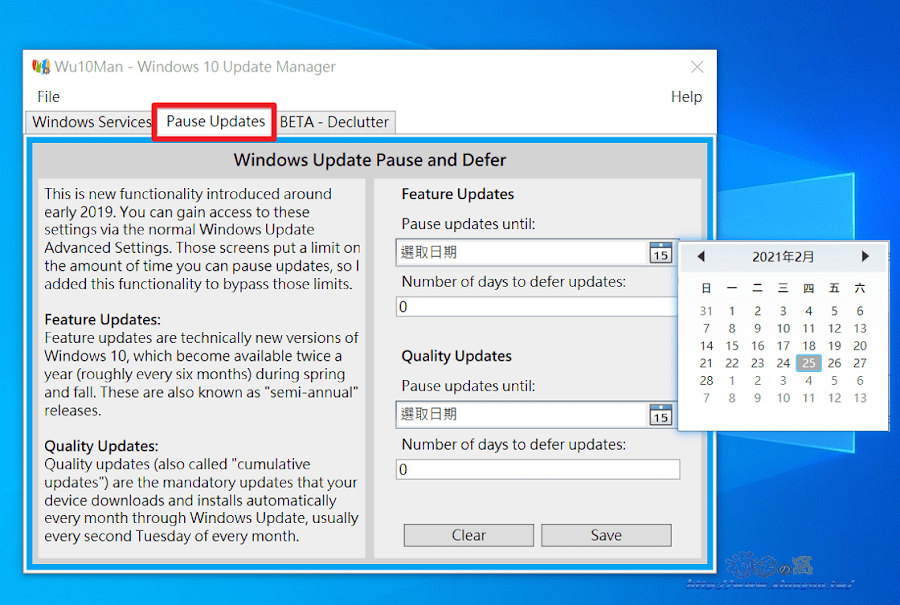Go to previous month in calendar
This screenshot has width=900, height=605.
click(x=701, y=257)
